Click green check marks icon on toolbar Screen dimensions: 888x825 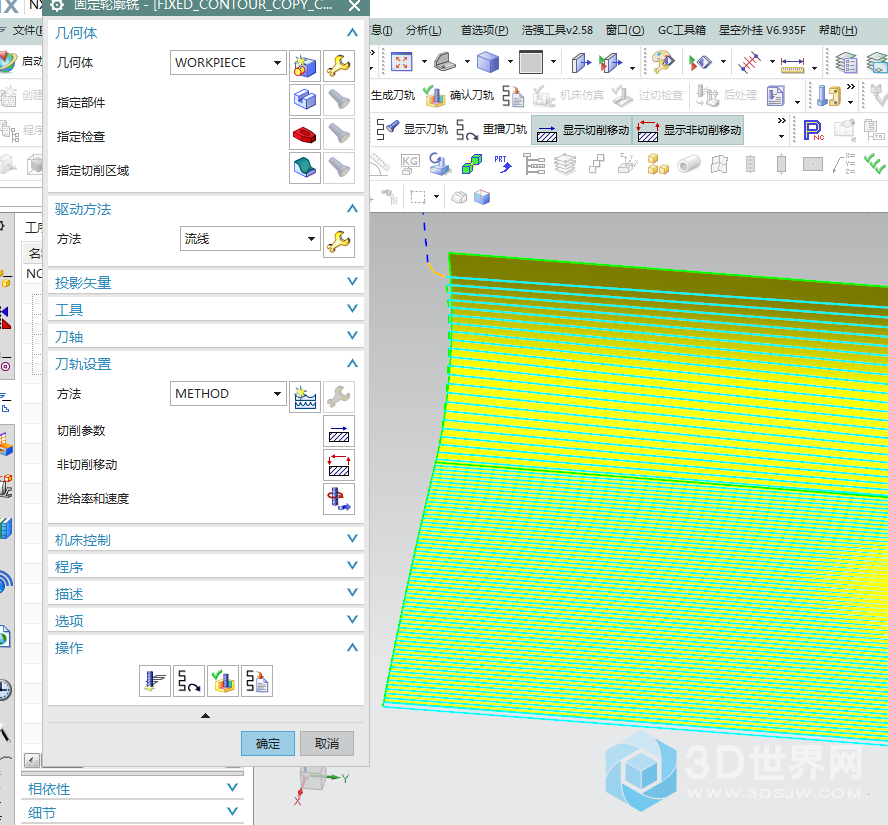pyautogui.click(x=875, y=164)
